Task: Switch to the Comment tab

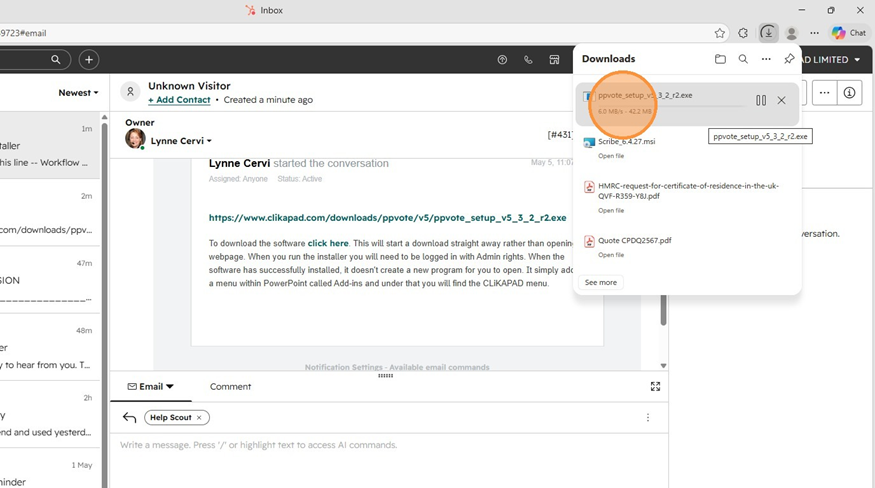Action: 230,386
